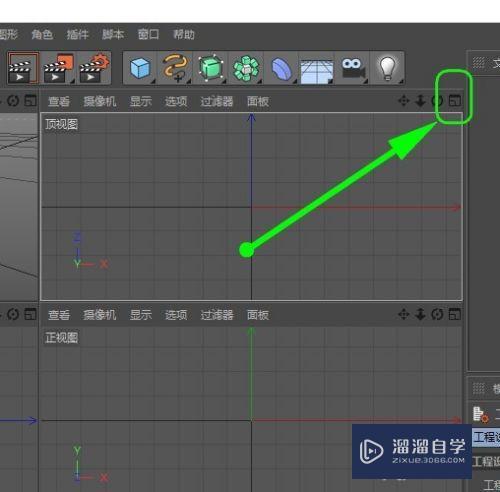Click rotate icon of upper-left viewport
500x492 pixels.
pos(13,101)
